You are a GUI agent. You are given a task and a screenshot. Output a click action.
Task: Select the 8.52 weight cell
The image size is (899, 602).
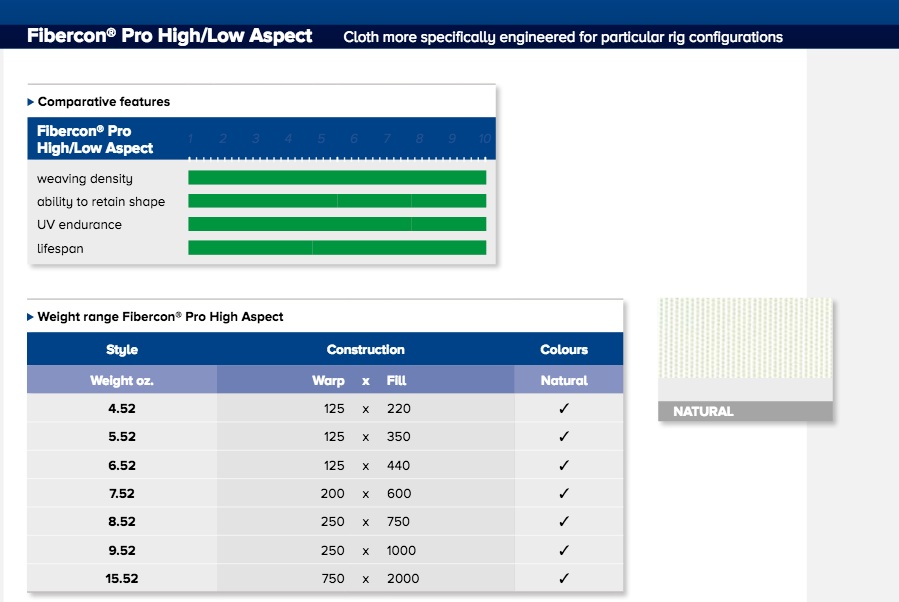point(122,521)
